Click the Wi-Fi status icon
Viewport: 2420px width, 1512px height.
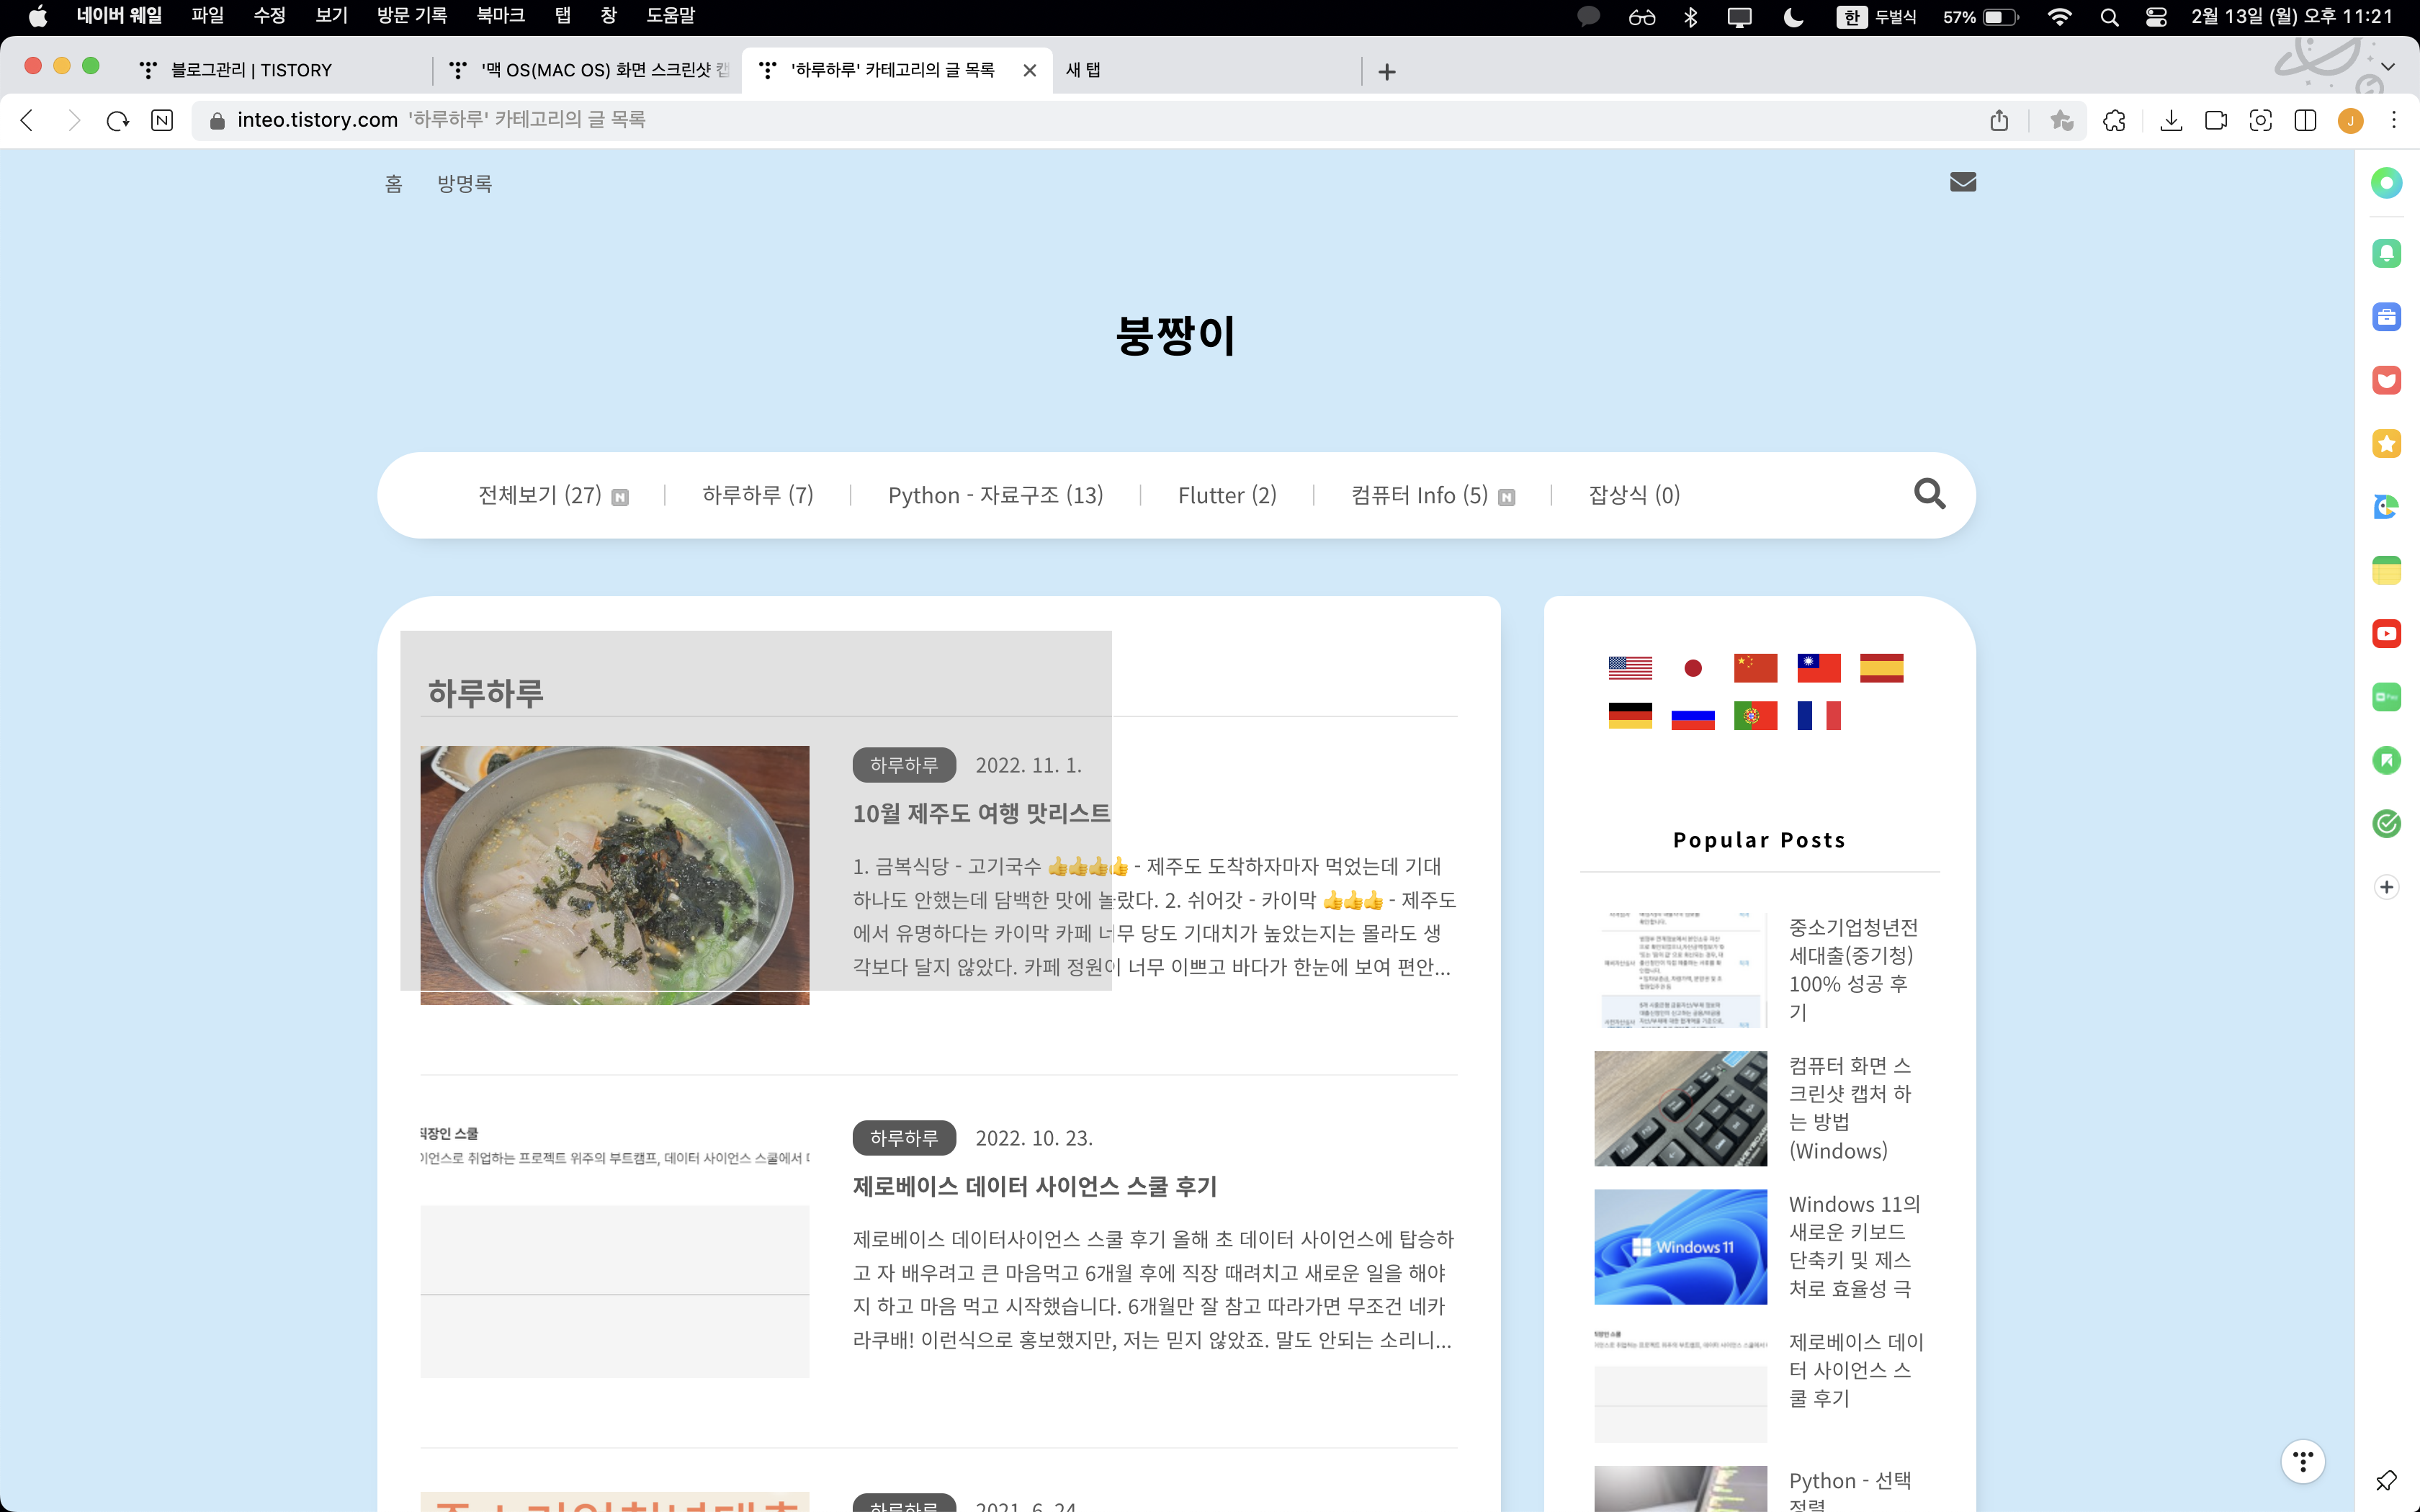2059,17
